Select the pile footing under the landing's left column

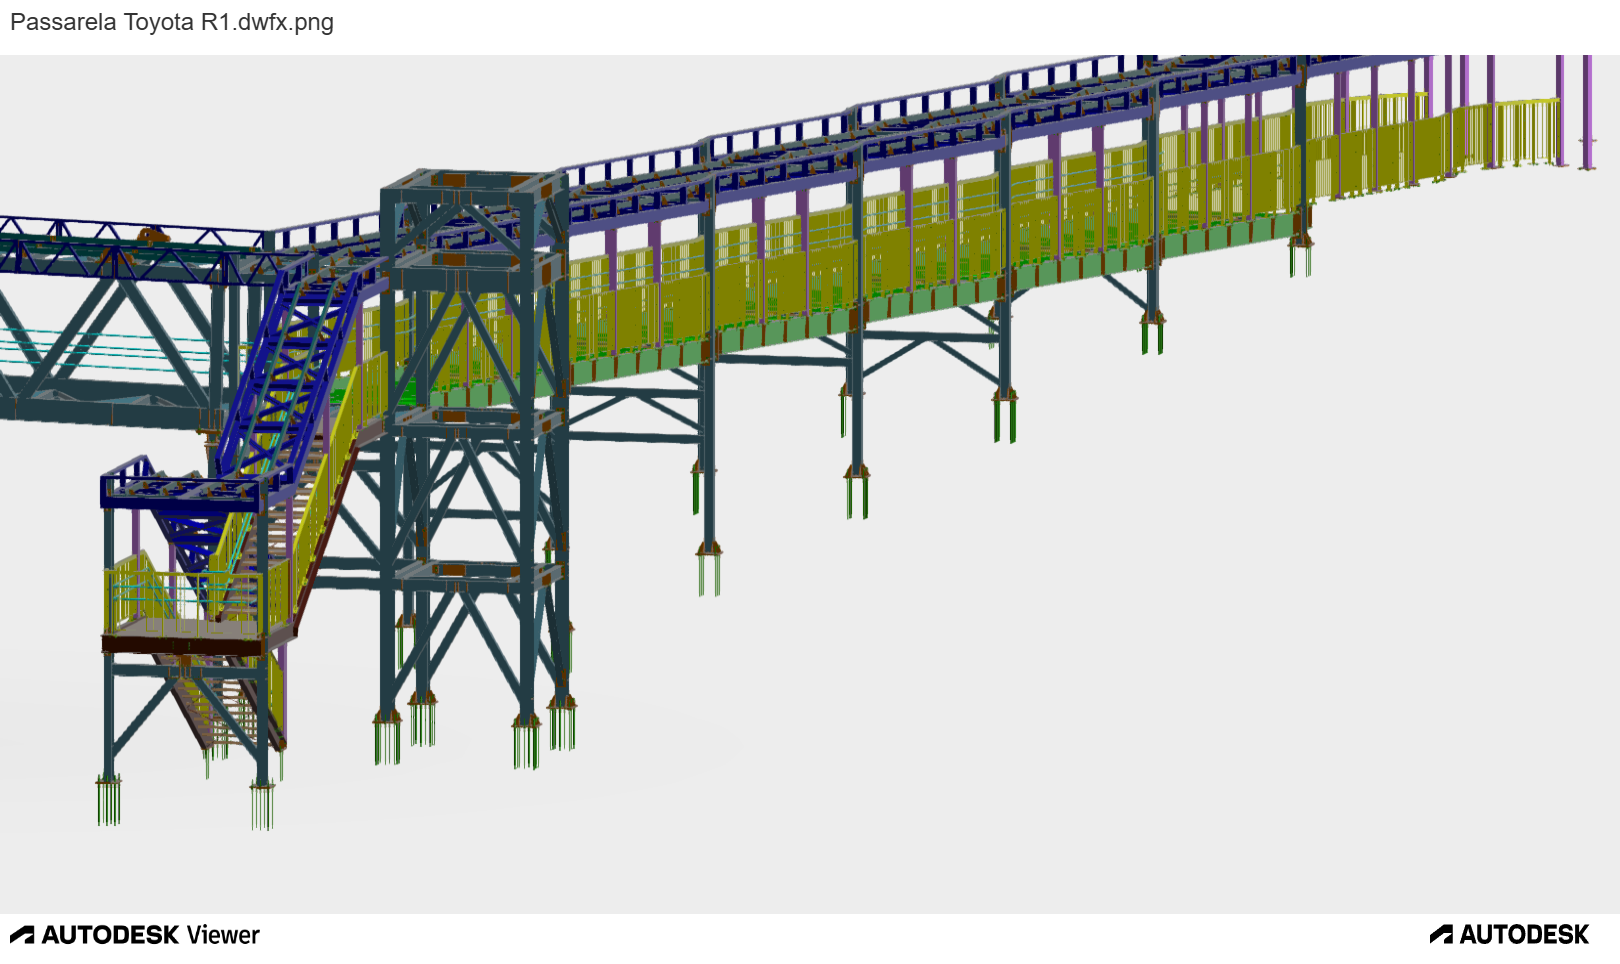pos(109,800)
